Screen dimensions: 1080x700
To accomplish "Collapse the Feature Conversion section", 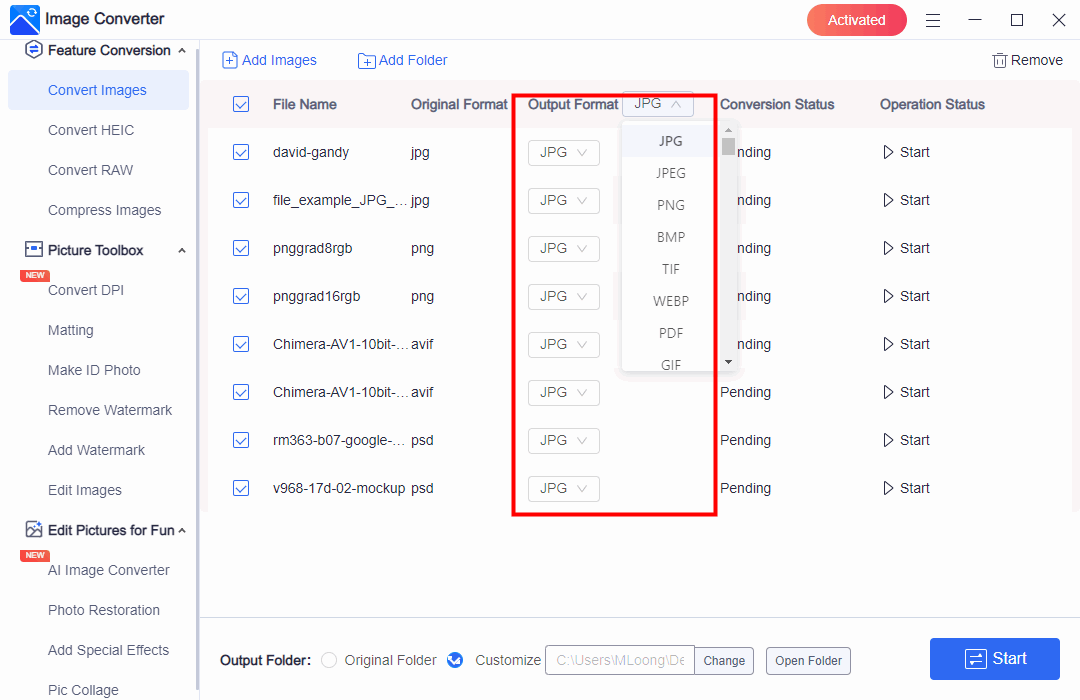I will coord(181,50).
